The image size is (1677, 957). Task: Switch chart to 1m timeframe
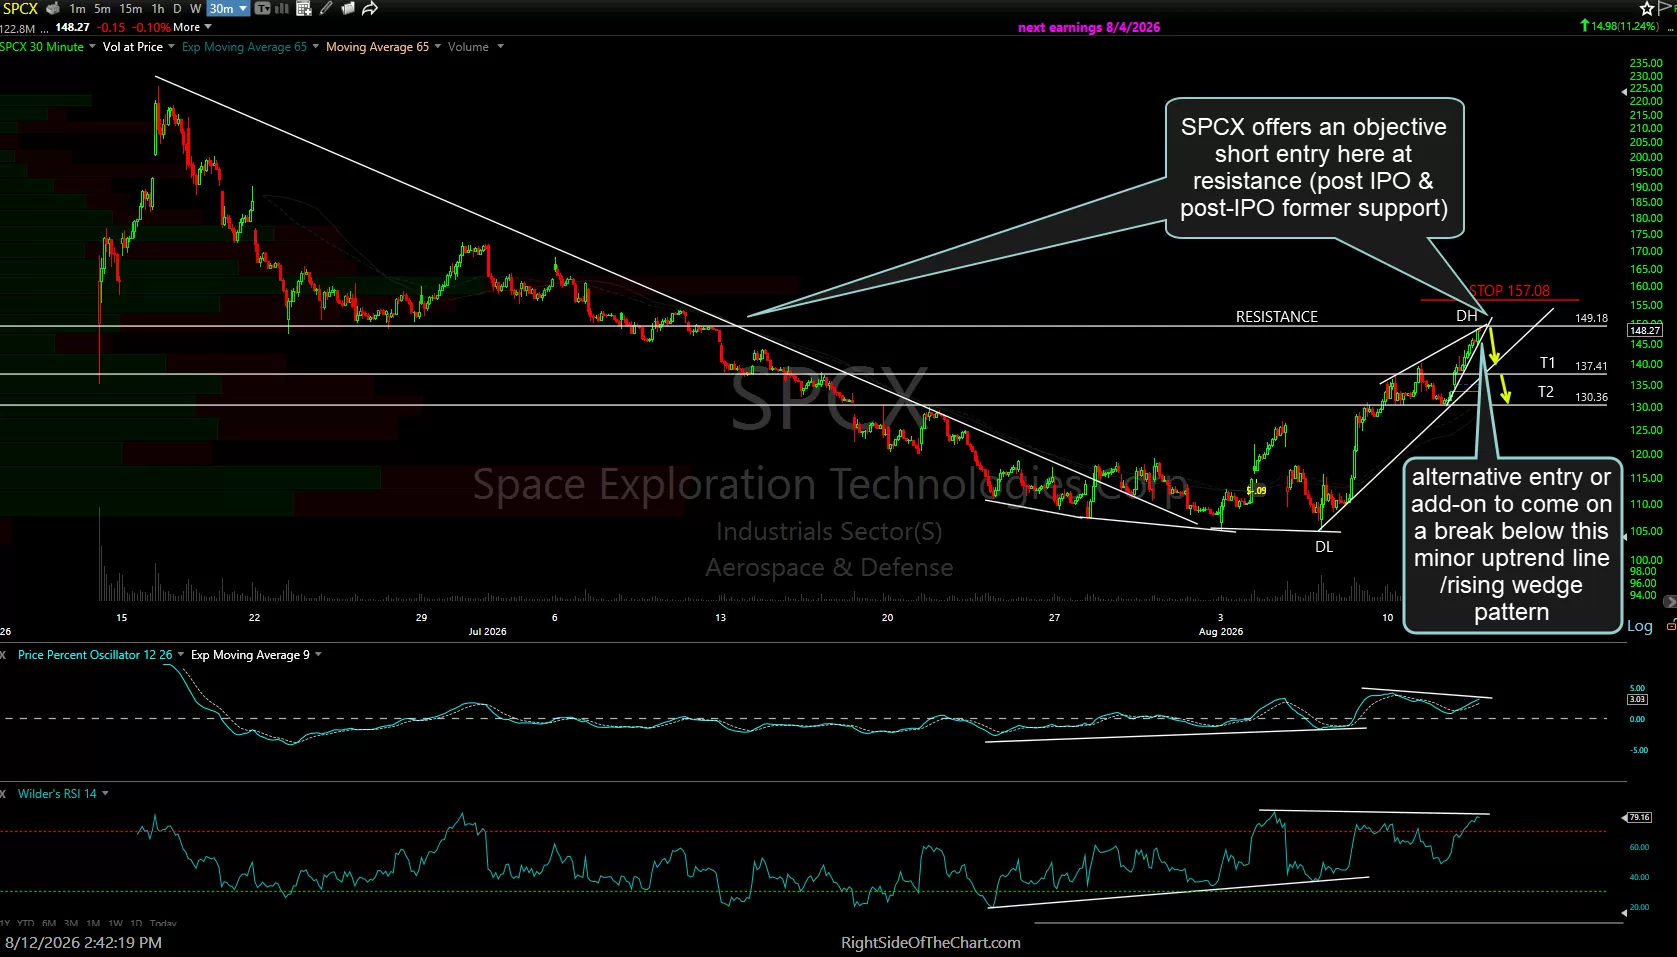77,8
